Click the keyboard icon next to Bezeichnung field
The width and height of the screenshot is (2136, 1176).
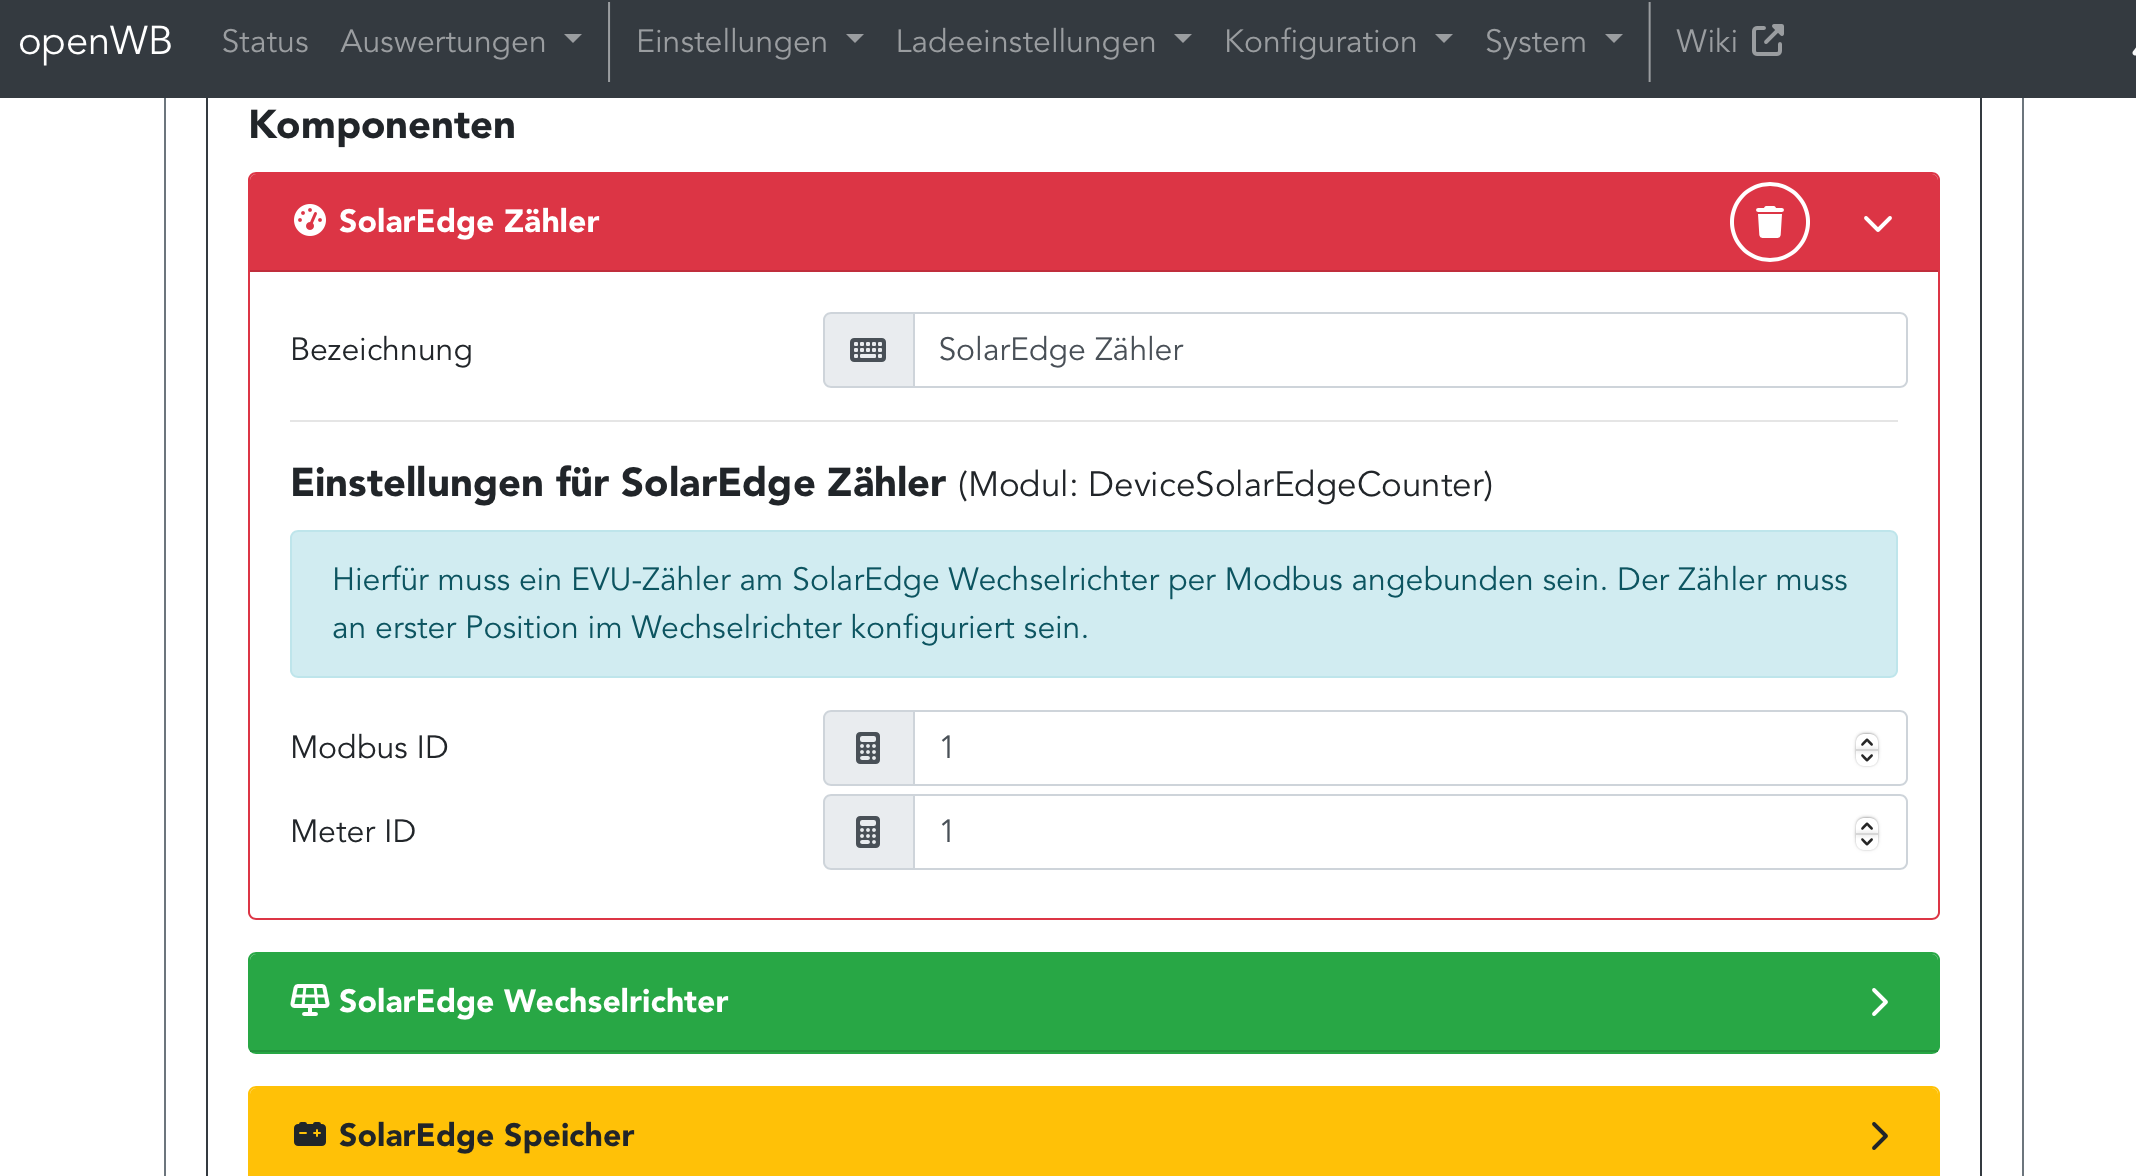tap(868, 350)
